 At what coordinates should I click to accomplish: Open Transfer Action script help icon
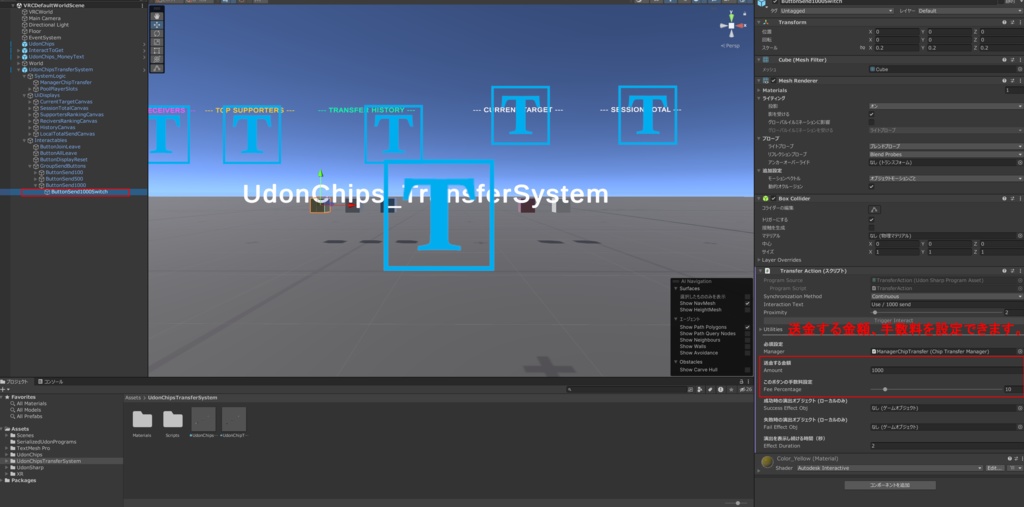click(x=1004, y=270)
